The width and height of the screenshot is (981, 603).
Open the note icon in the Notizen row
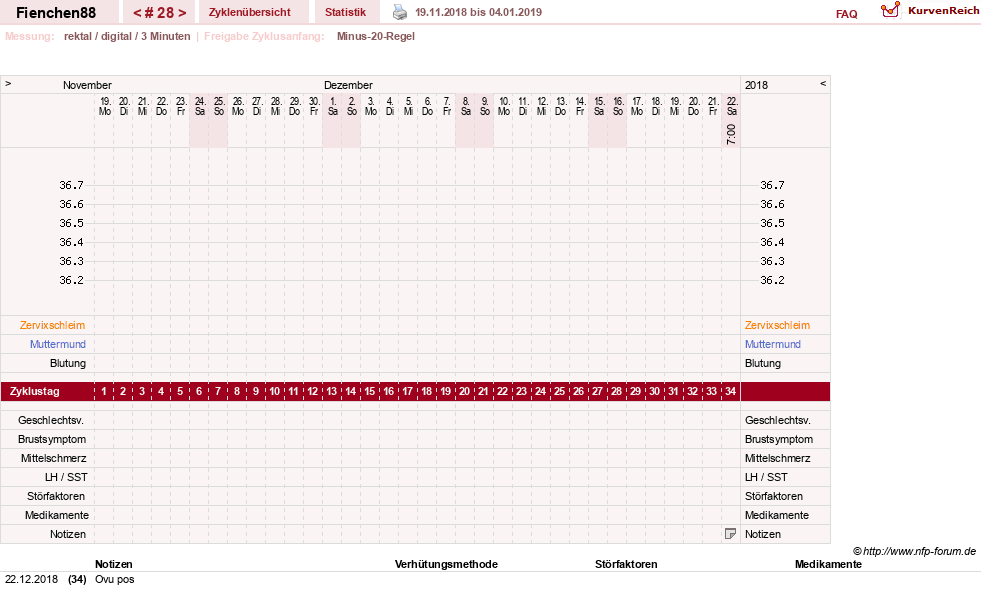point(730,534)
